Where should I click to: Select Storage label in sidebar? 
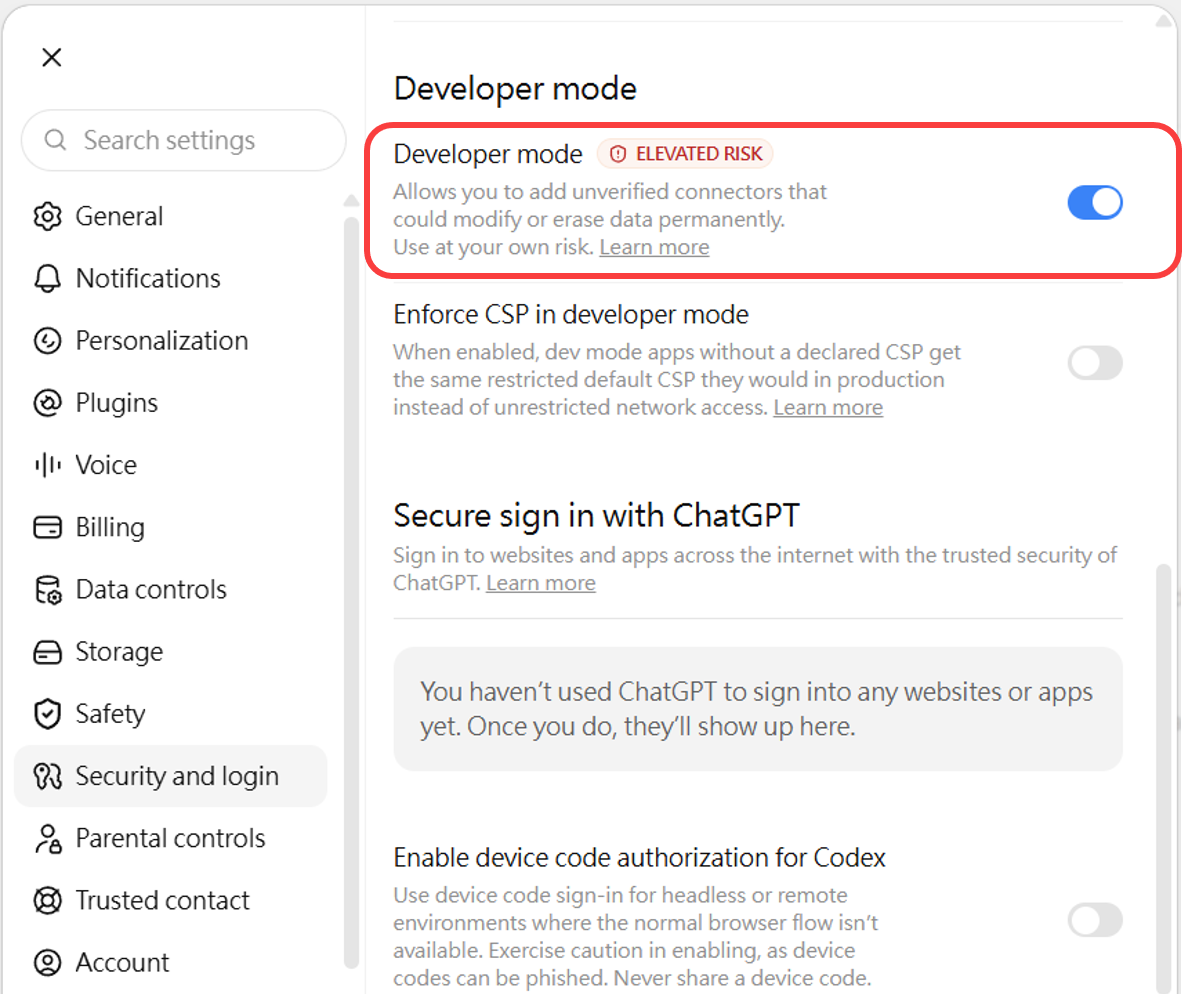point(119,652)
